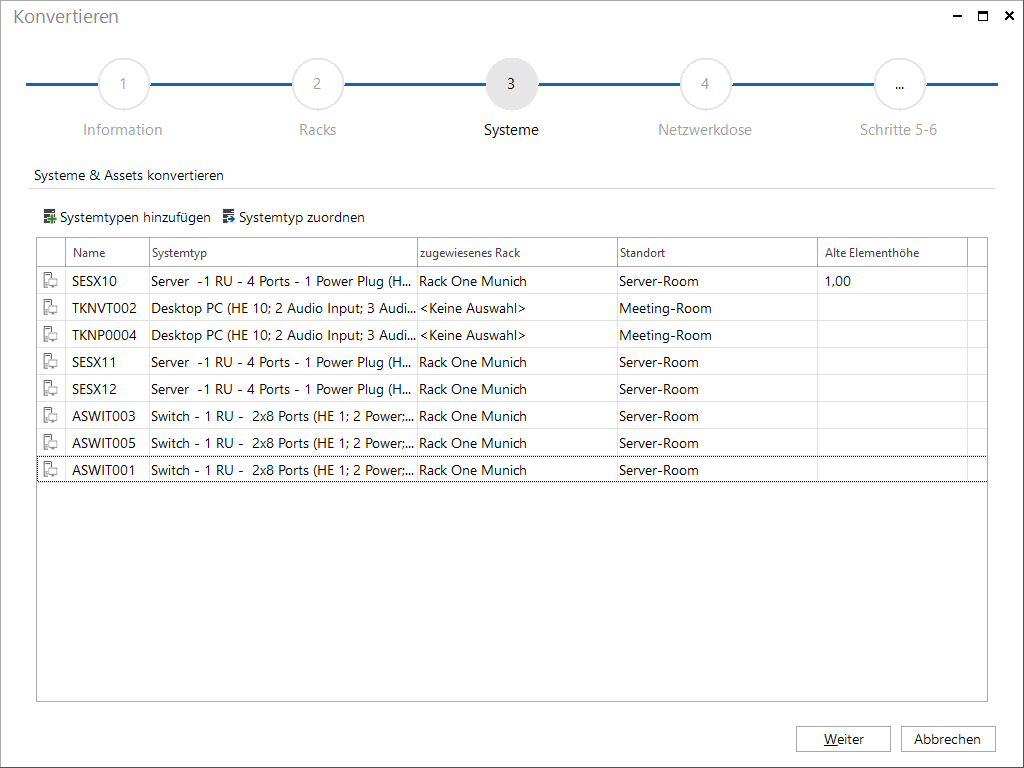
Task: Open Schritte 5-6 step circle
Action: click(x=899, y=84)
